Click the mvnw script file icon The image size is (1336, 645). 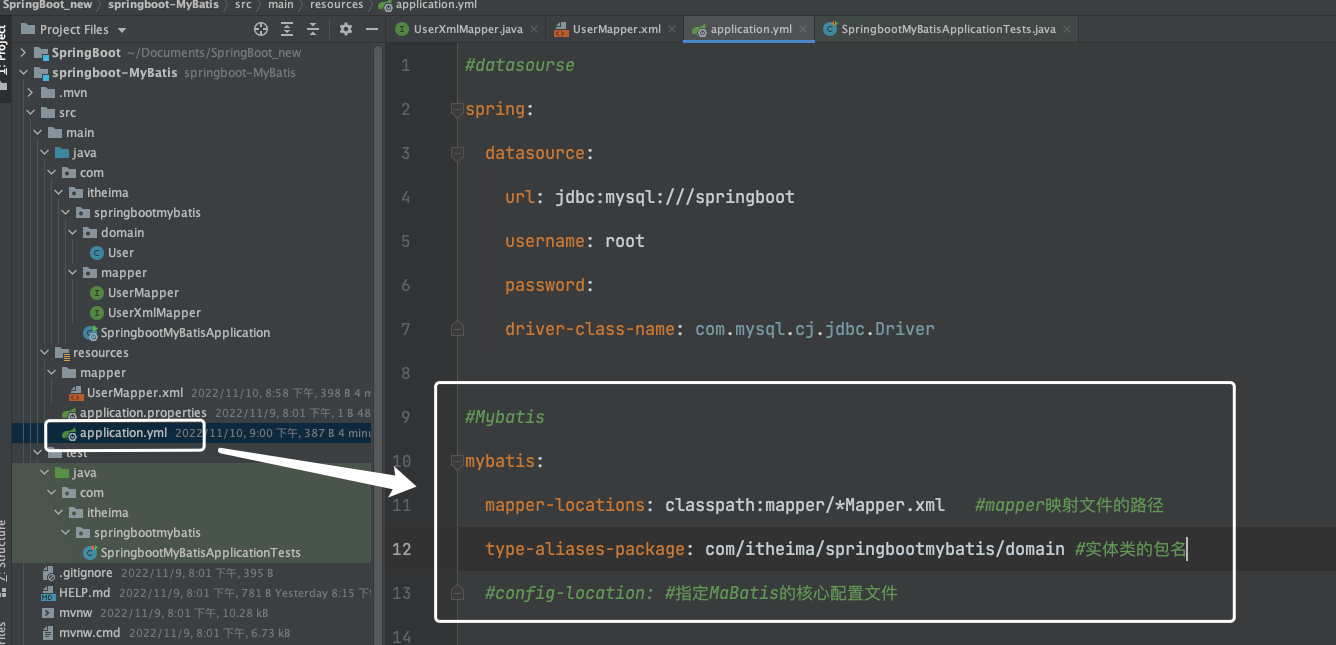(48, 613)
